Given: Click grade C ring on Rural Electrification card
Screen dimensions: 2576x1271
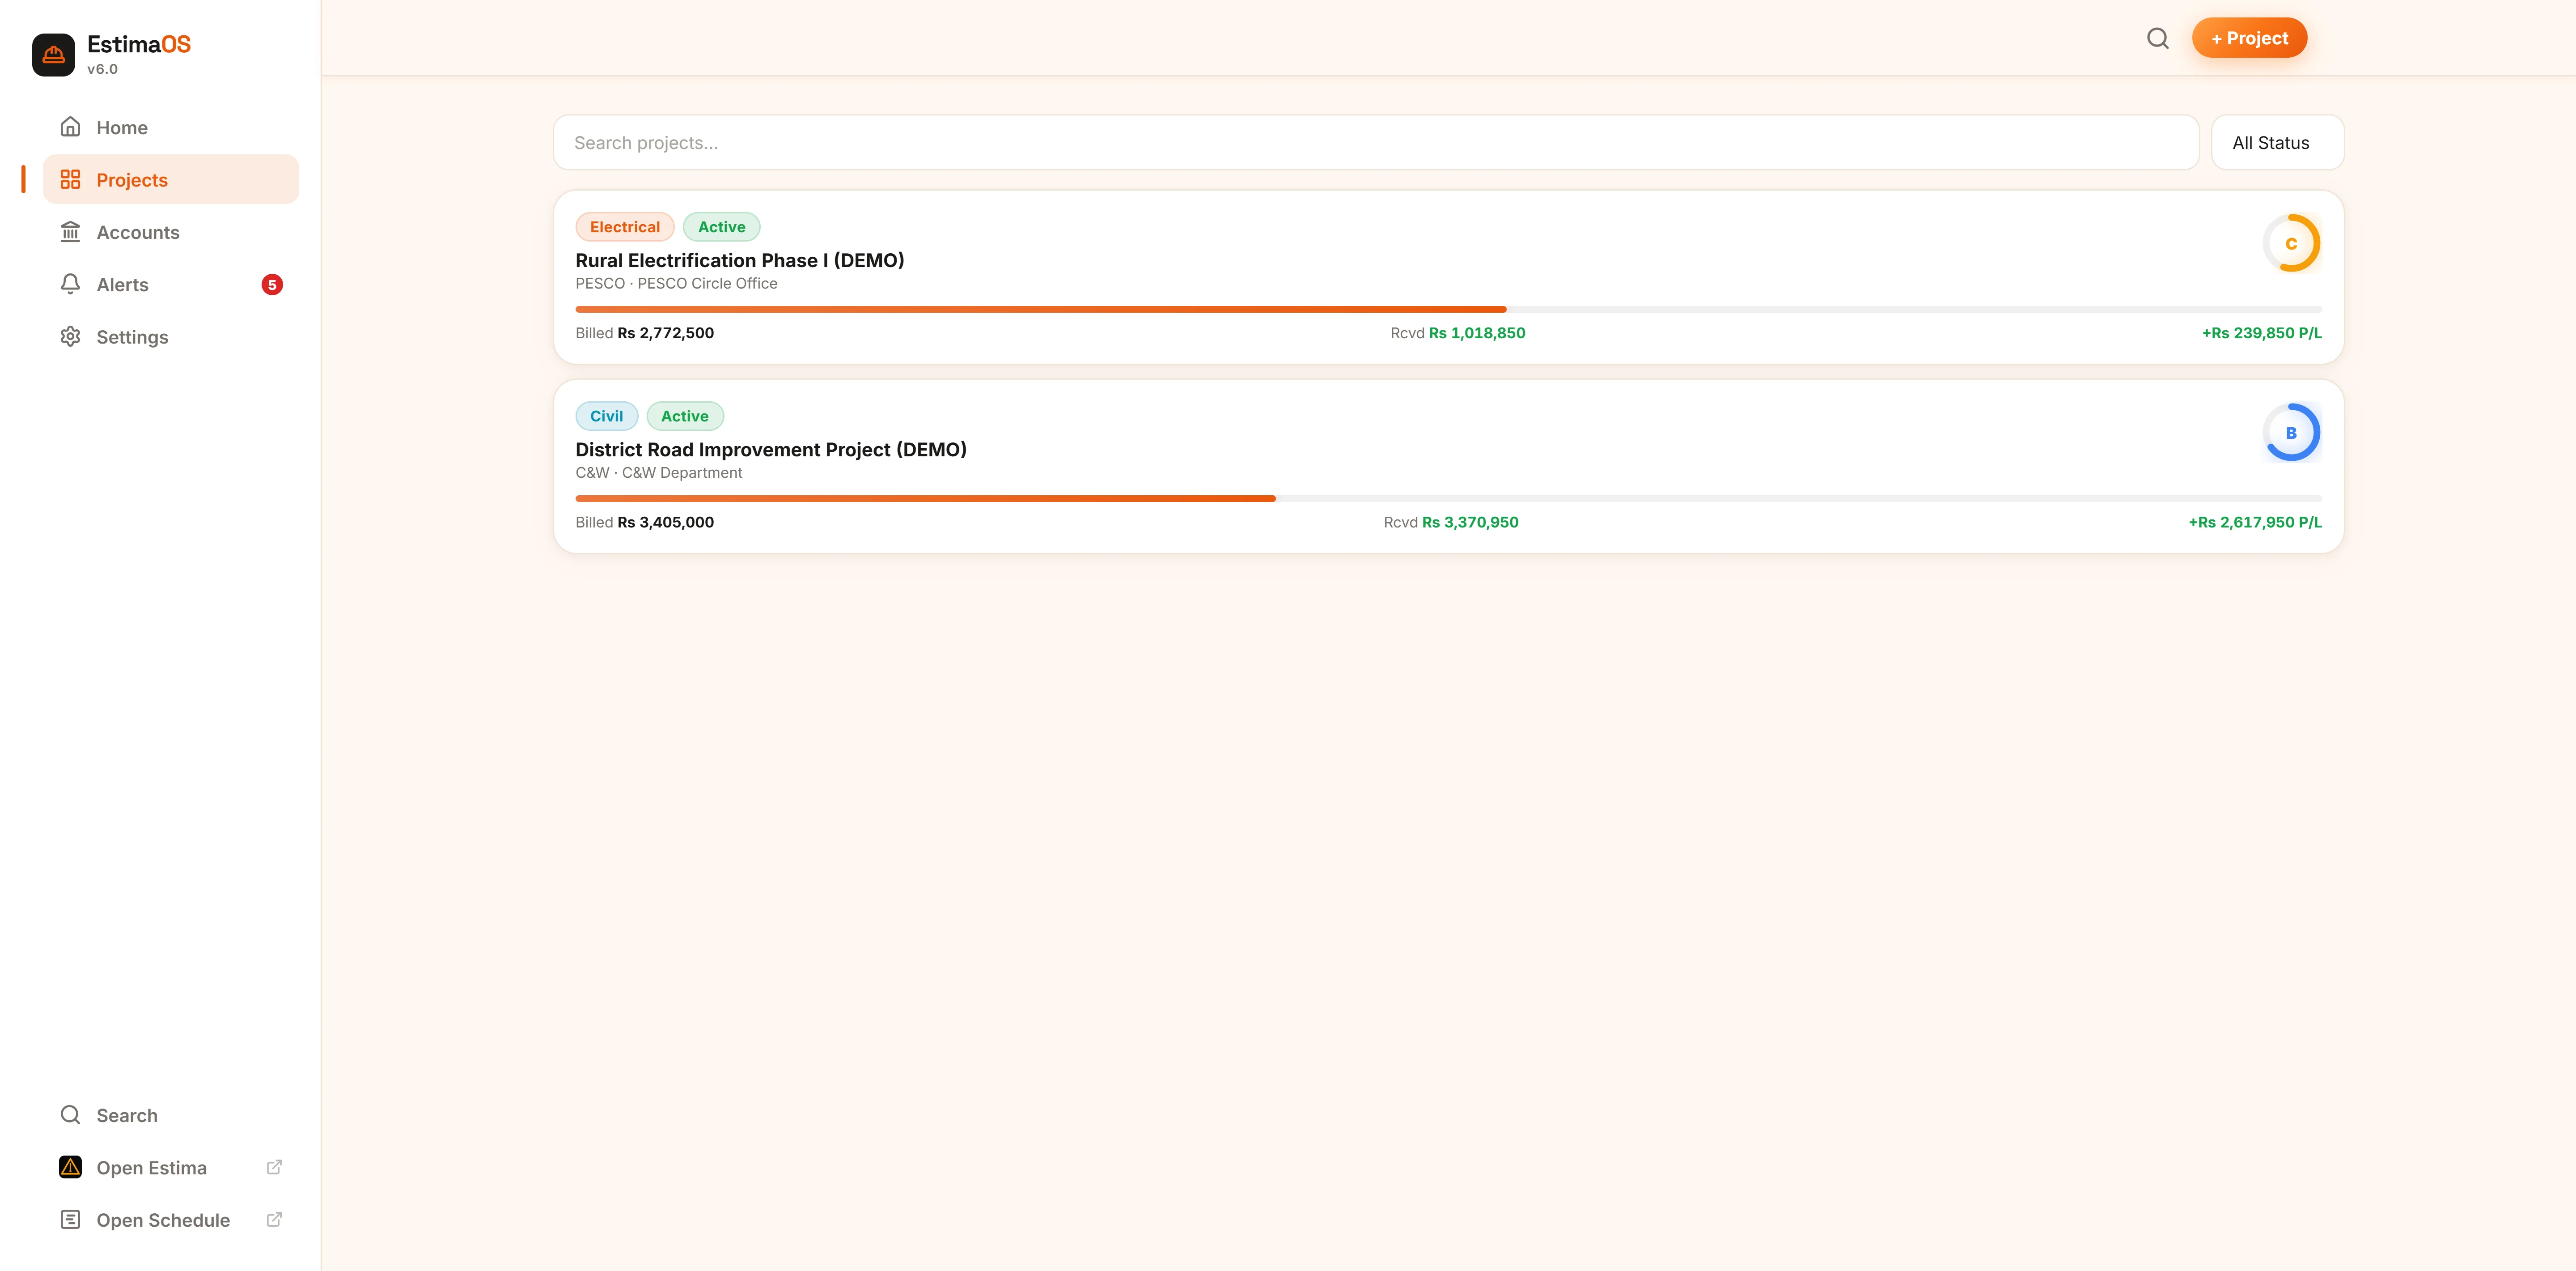Looking at the screenshot, I should pos(2291,243).
